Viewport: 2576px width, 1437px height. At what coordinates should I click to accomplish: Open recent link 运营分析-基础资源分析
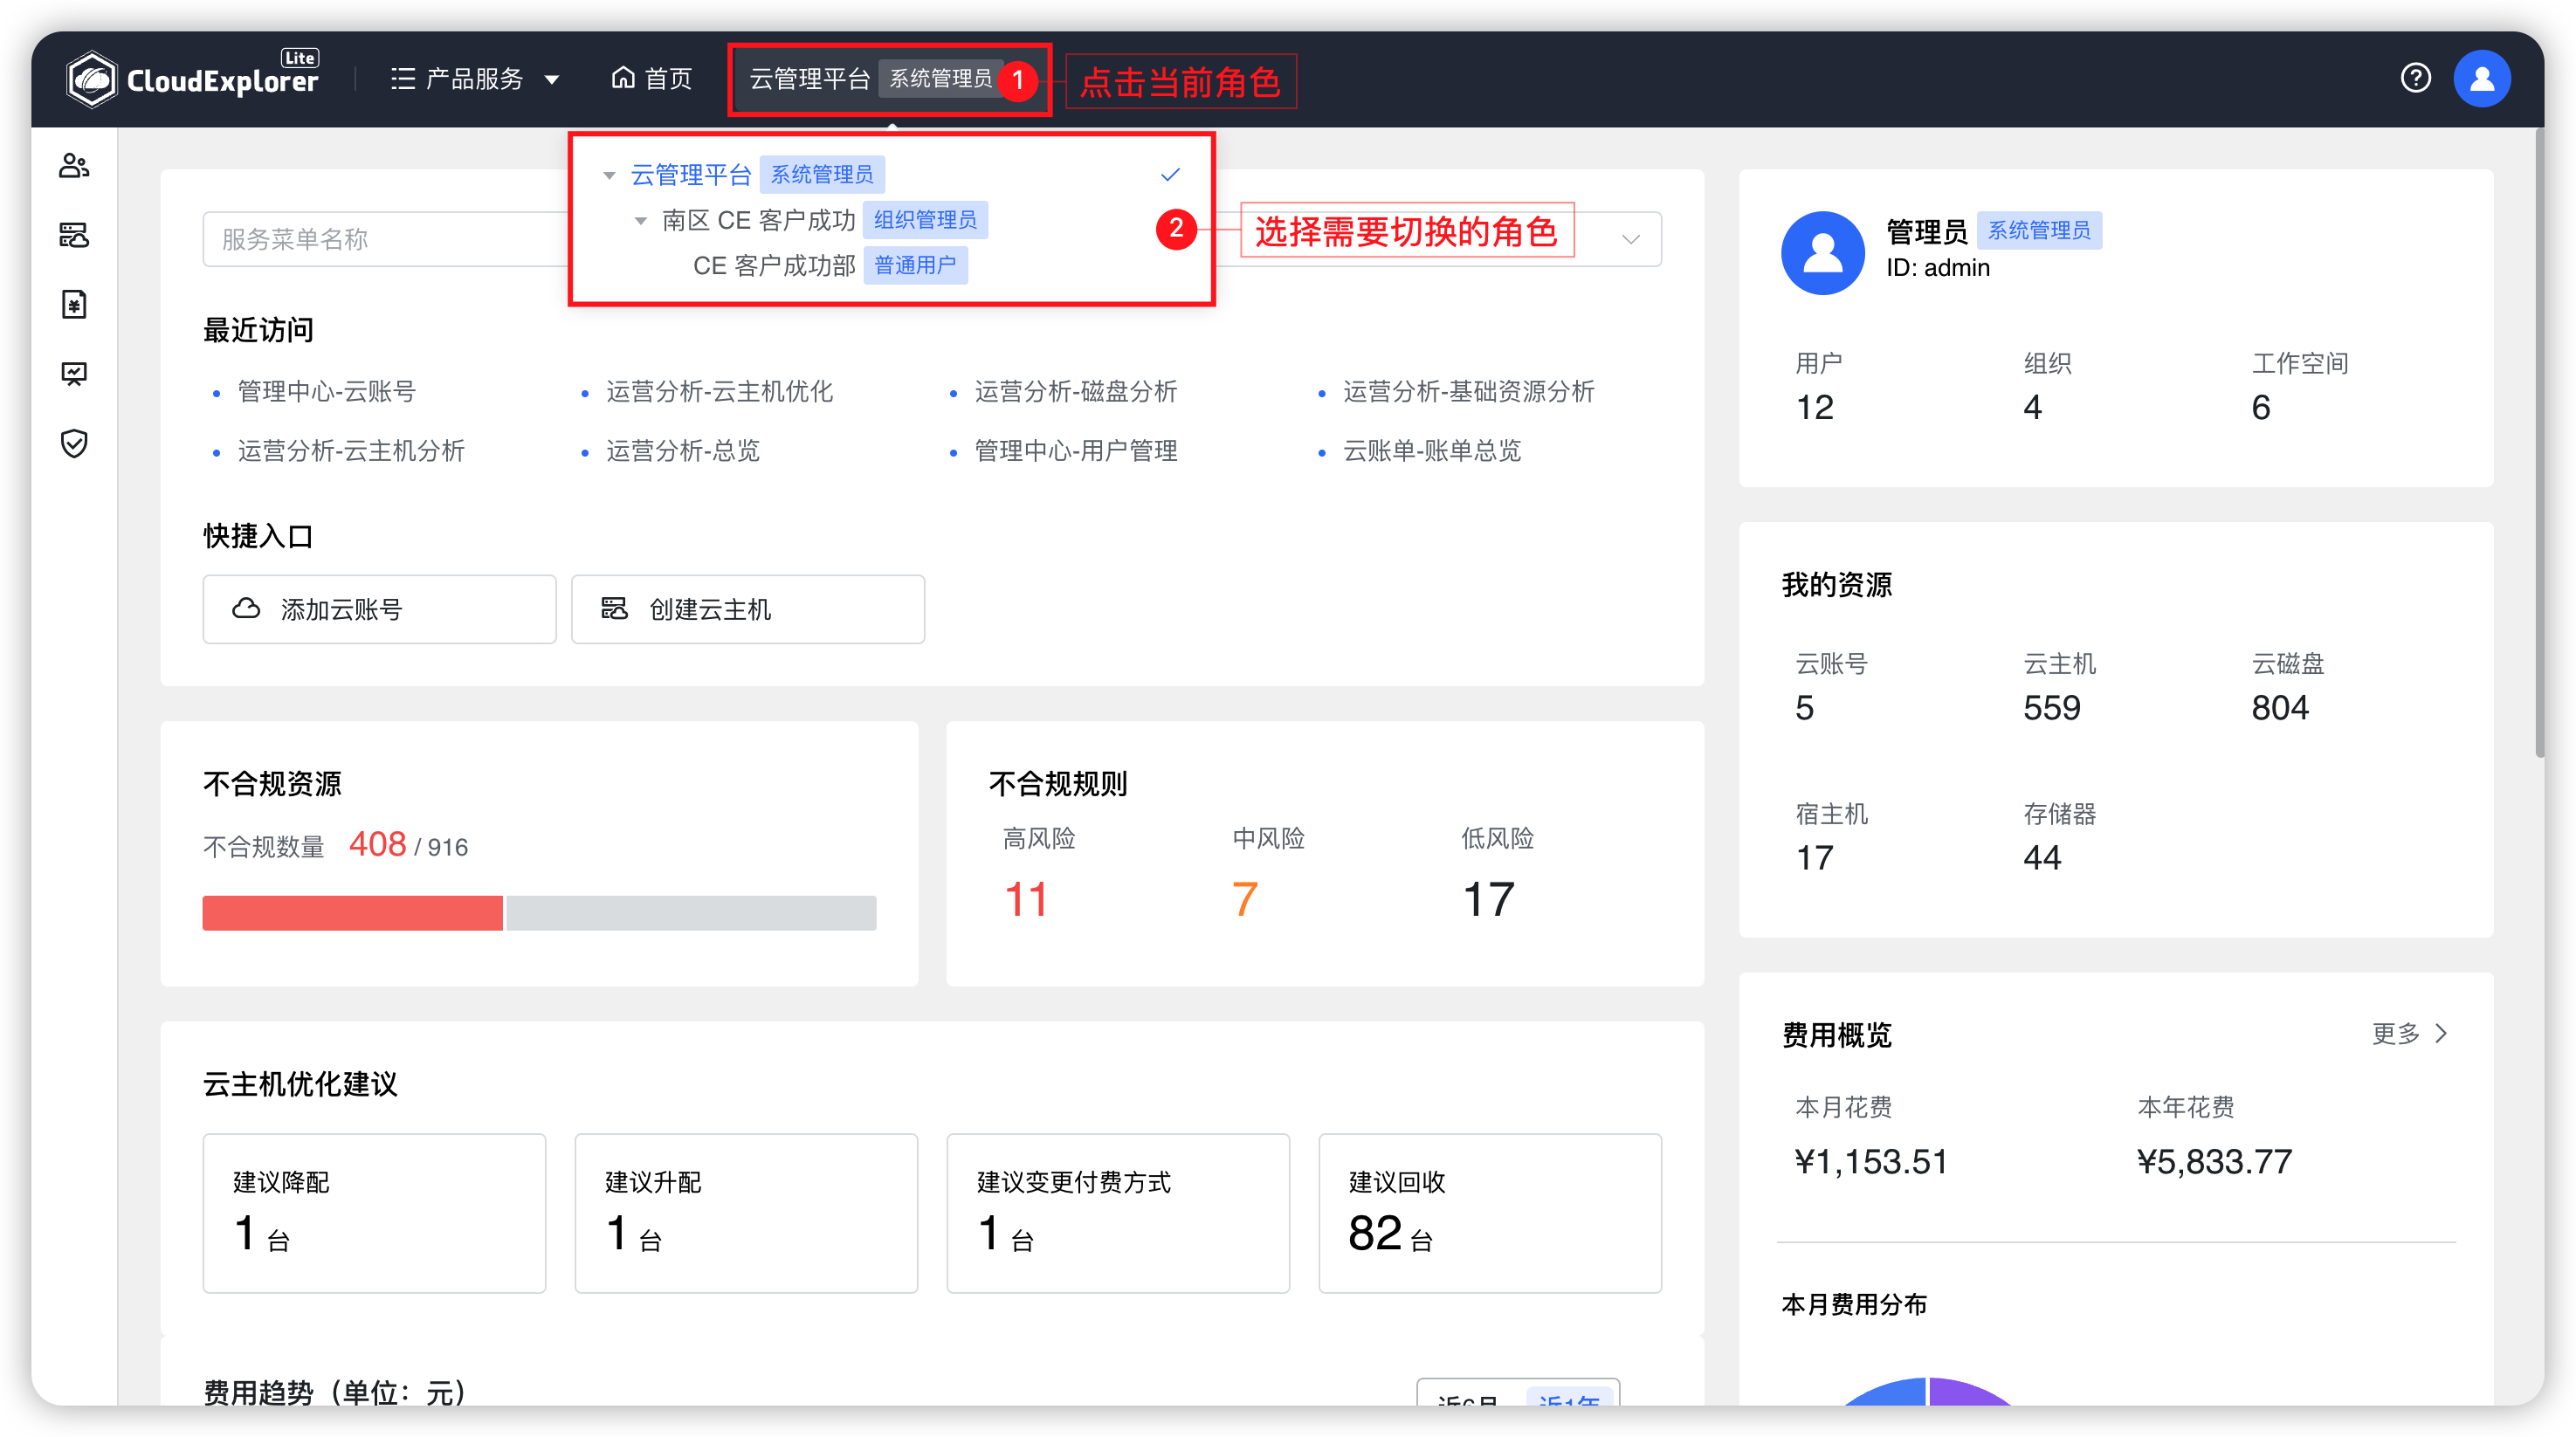click(x=1468, y=392)
